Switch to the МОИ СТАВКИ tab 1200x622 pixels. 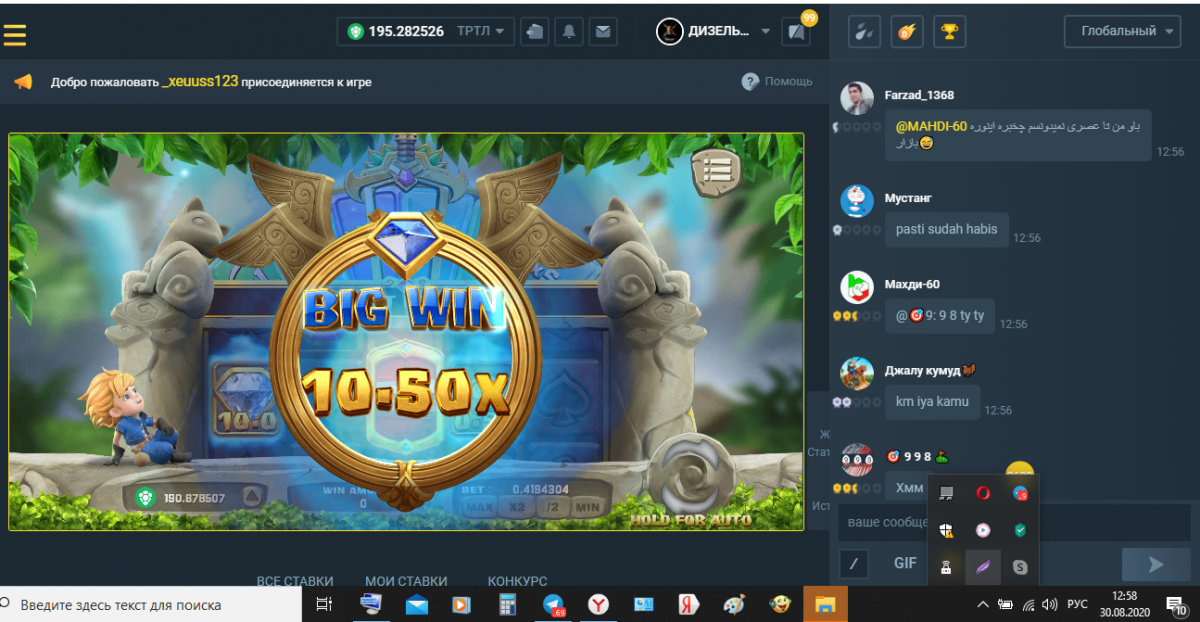406,581
